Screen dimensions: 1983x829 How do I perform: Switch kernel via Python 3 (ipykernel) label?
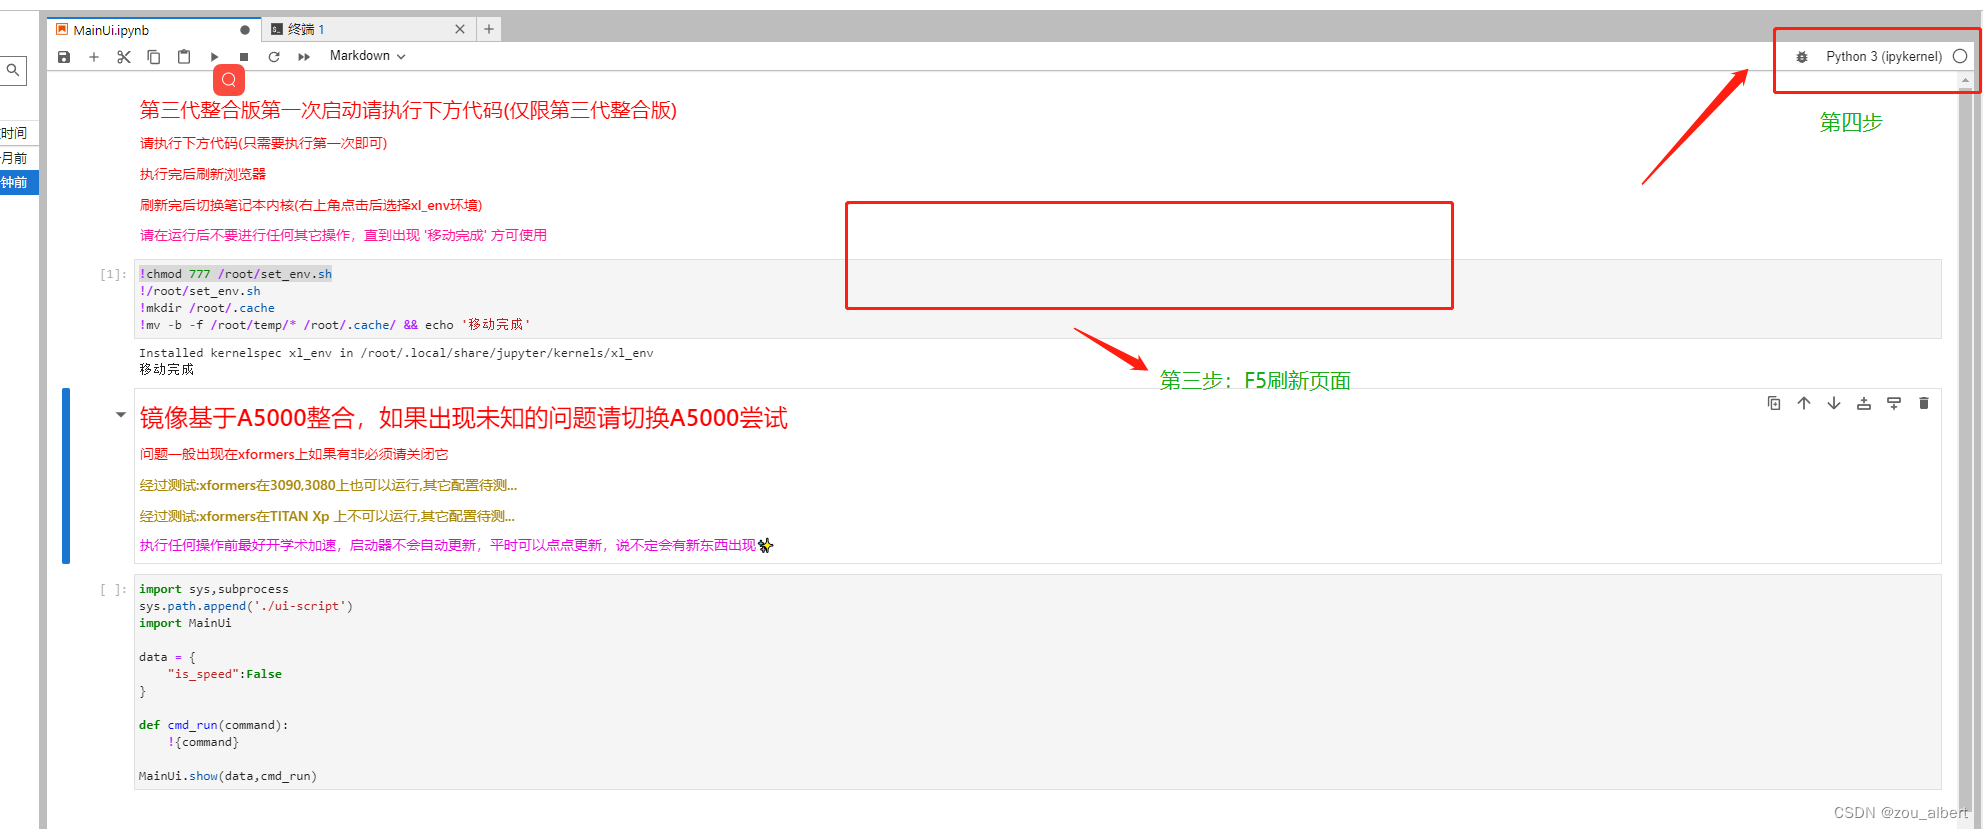[1884, 57]
